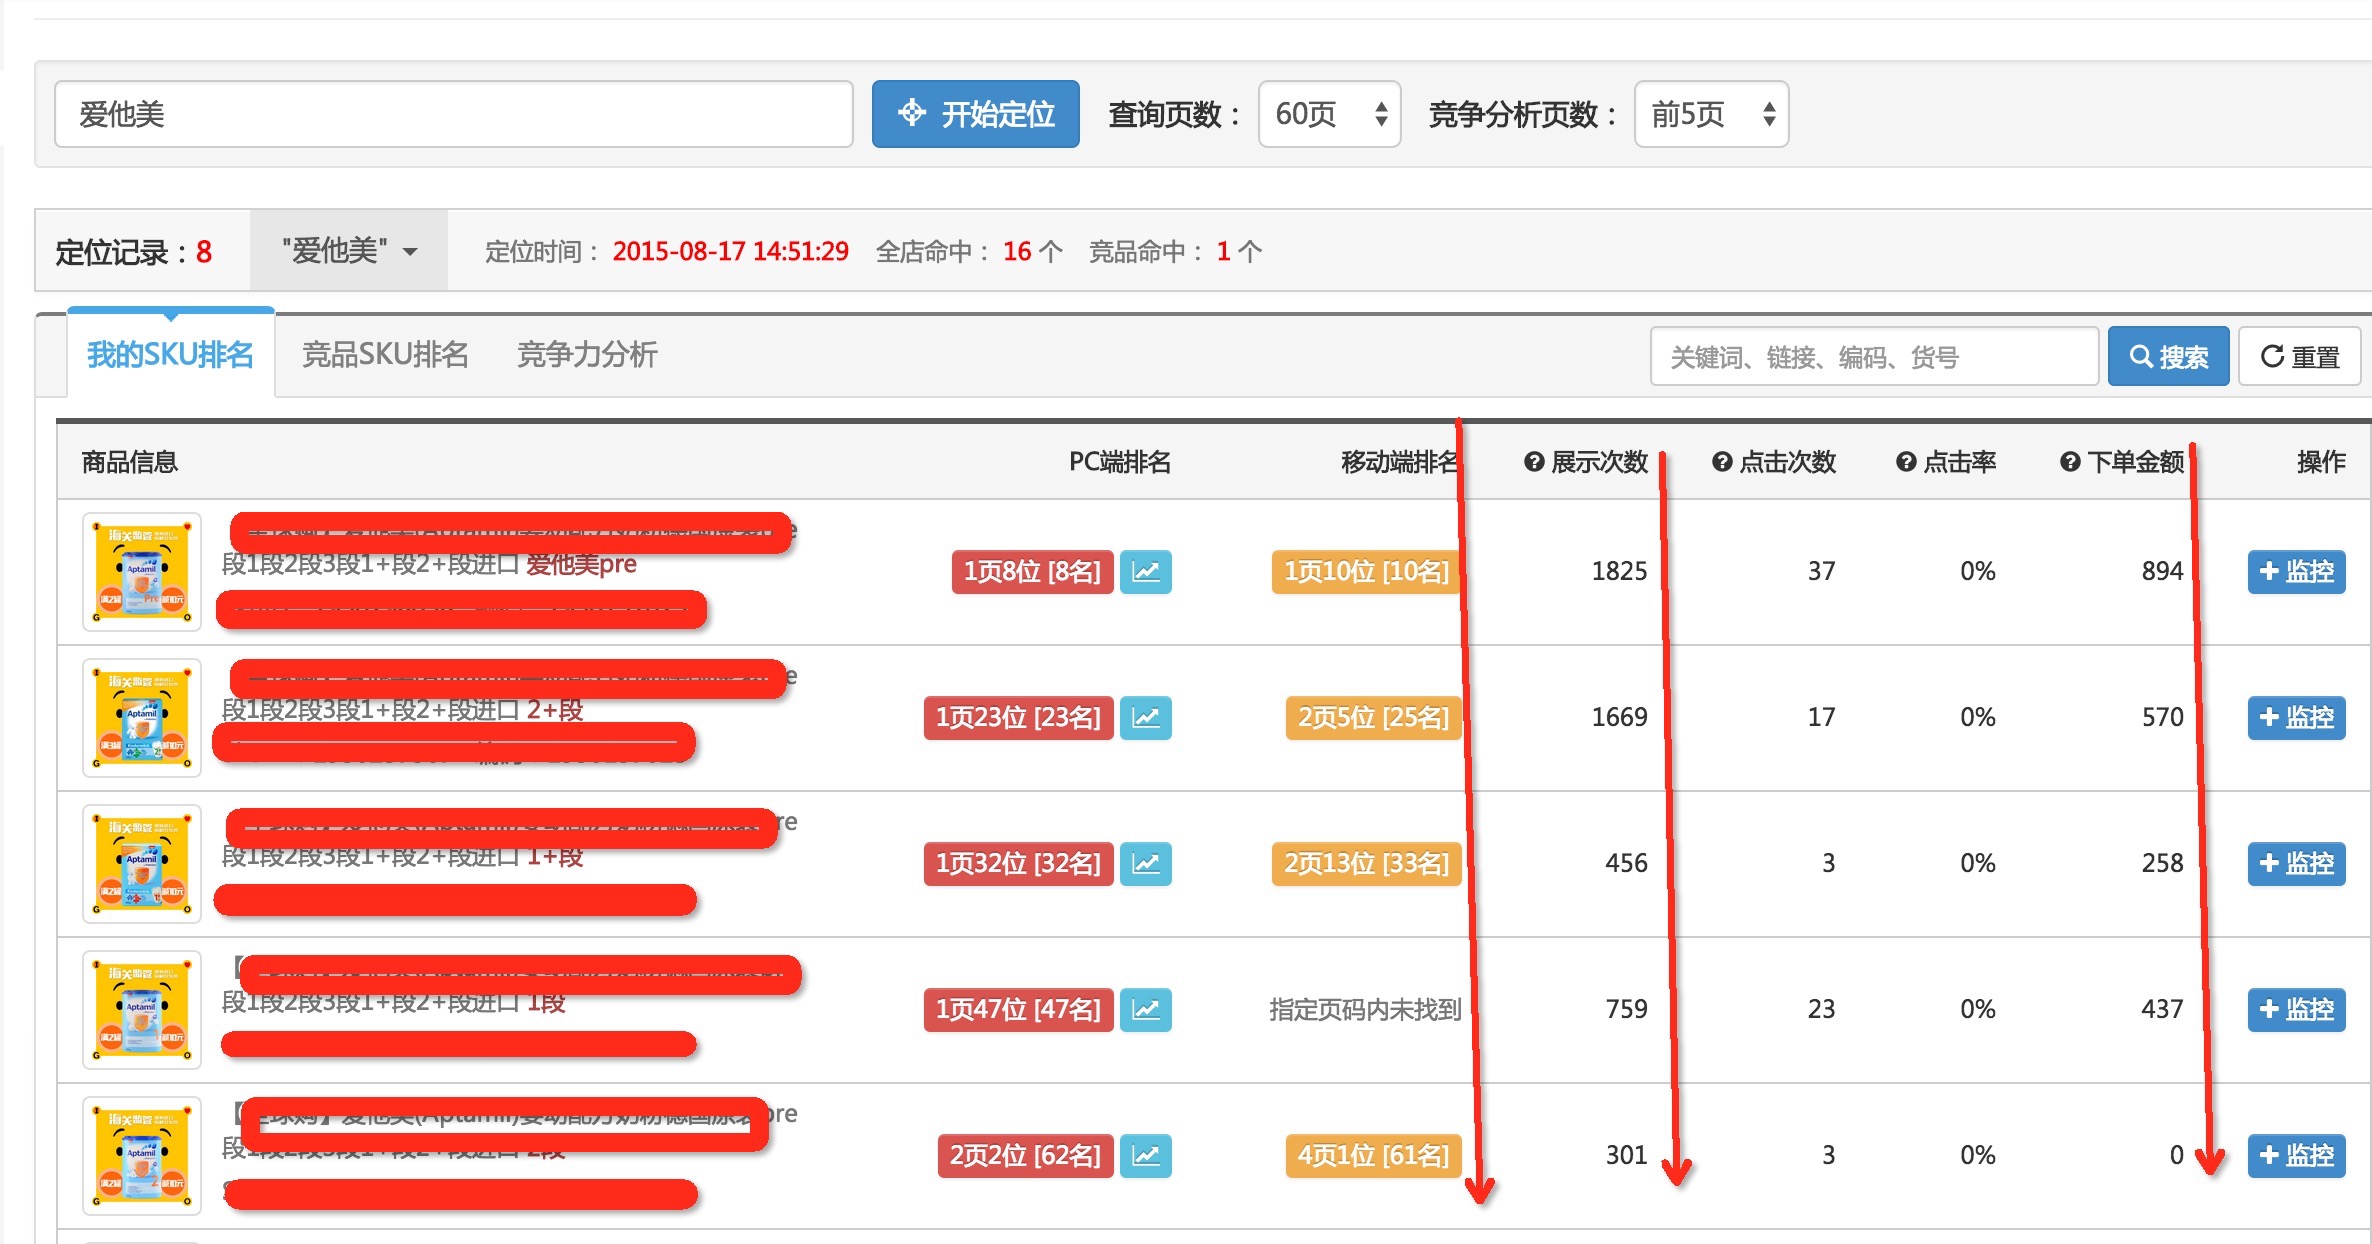Expand the "爱他美" record dropdown
The image size is (2372, 1244).
(x=349, y=251)
